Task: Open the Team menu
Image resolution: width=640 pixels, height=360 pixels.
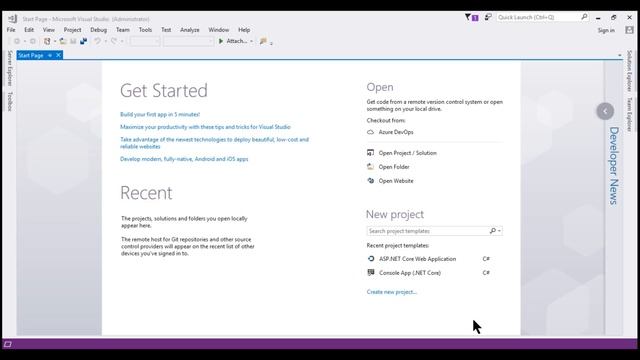Action: coord(122,30)
